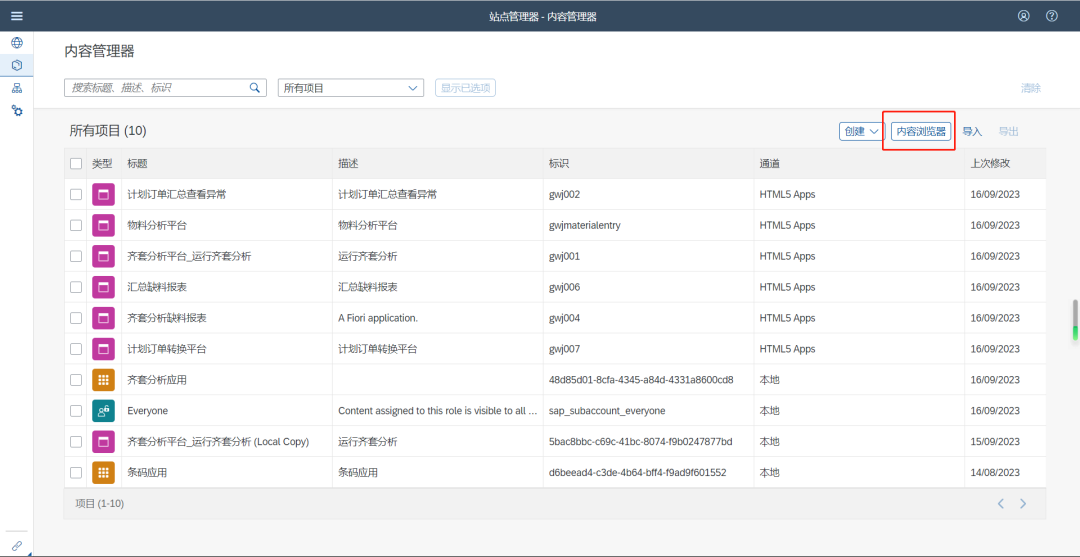Click the vertical scrollbar thumb at right
The height and width of the screenshot is (557, 1080).
1074,320
